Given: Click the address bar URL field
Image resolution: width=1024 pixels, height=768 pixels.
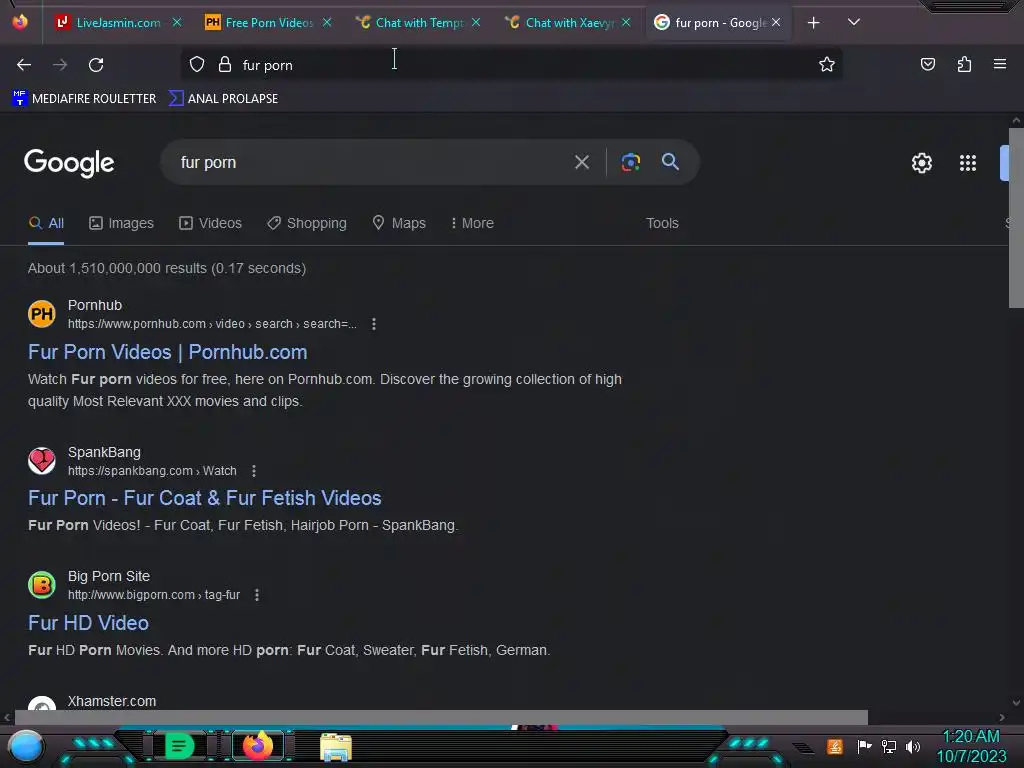Looking at the screenshot, I should pyautogui.click(x=511, y=65).
